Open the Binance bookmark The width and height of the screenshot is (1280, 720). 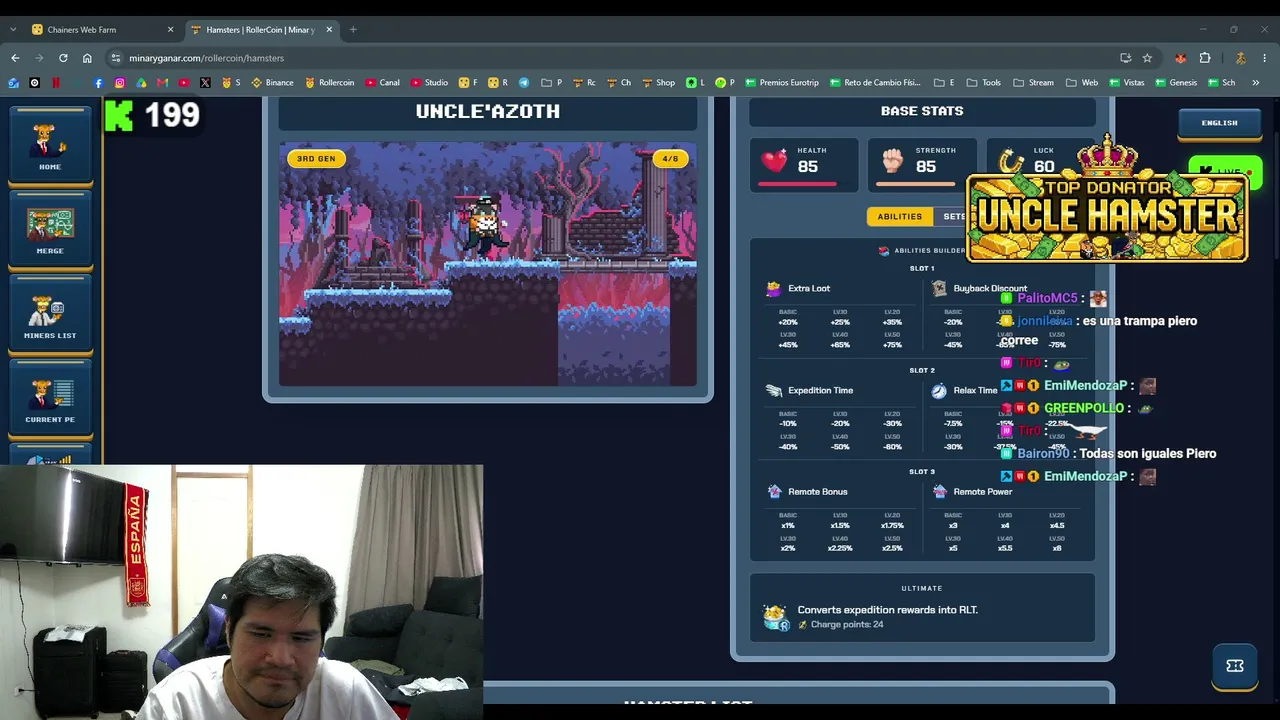point(272,83)
